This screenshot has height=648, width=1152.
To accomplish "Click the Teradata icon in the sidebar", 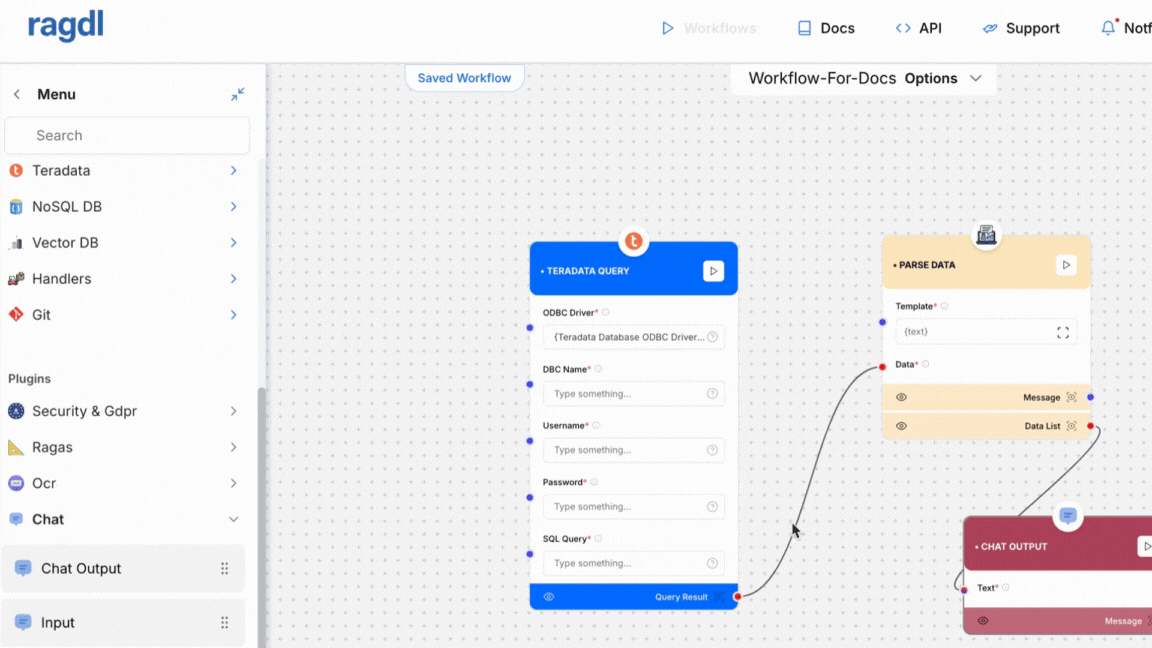I will click(x=16, y=170).
